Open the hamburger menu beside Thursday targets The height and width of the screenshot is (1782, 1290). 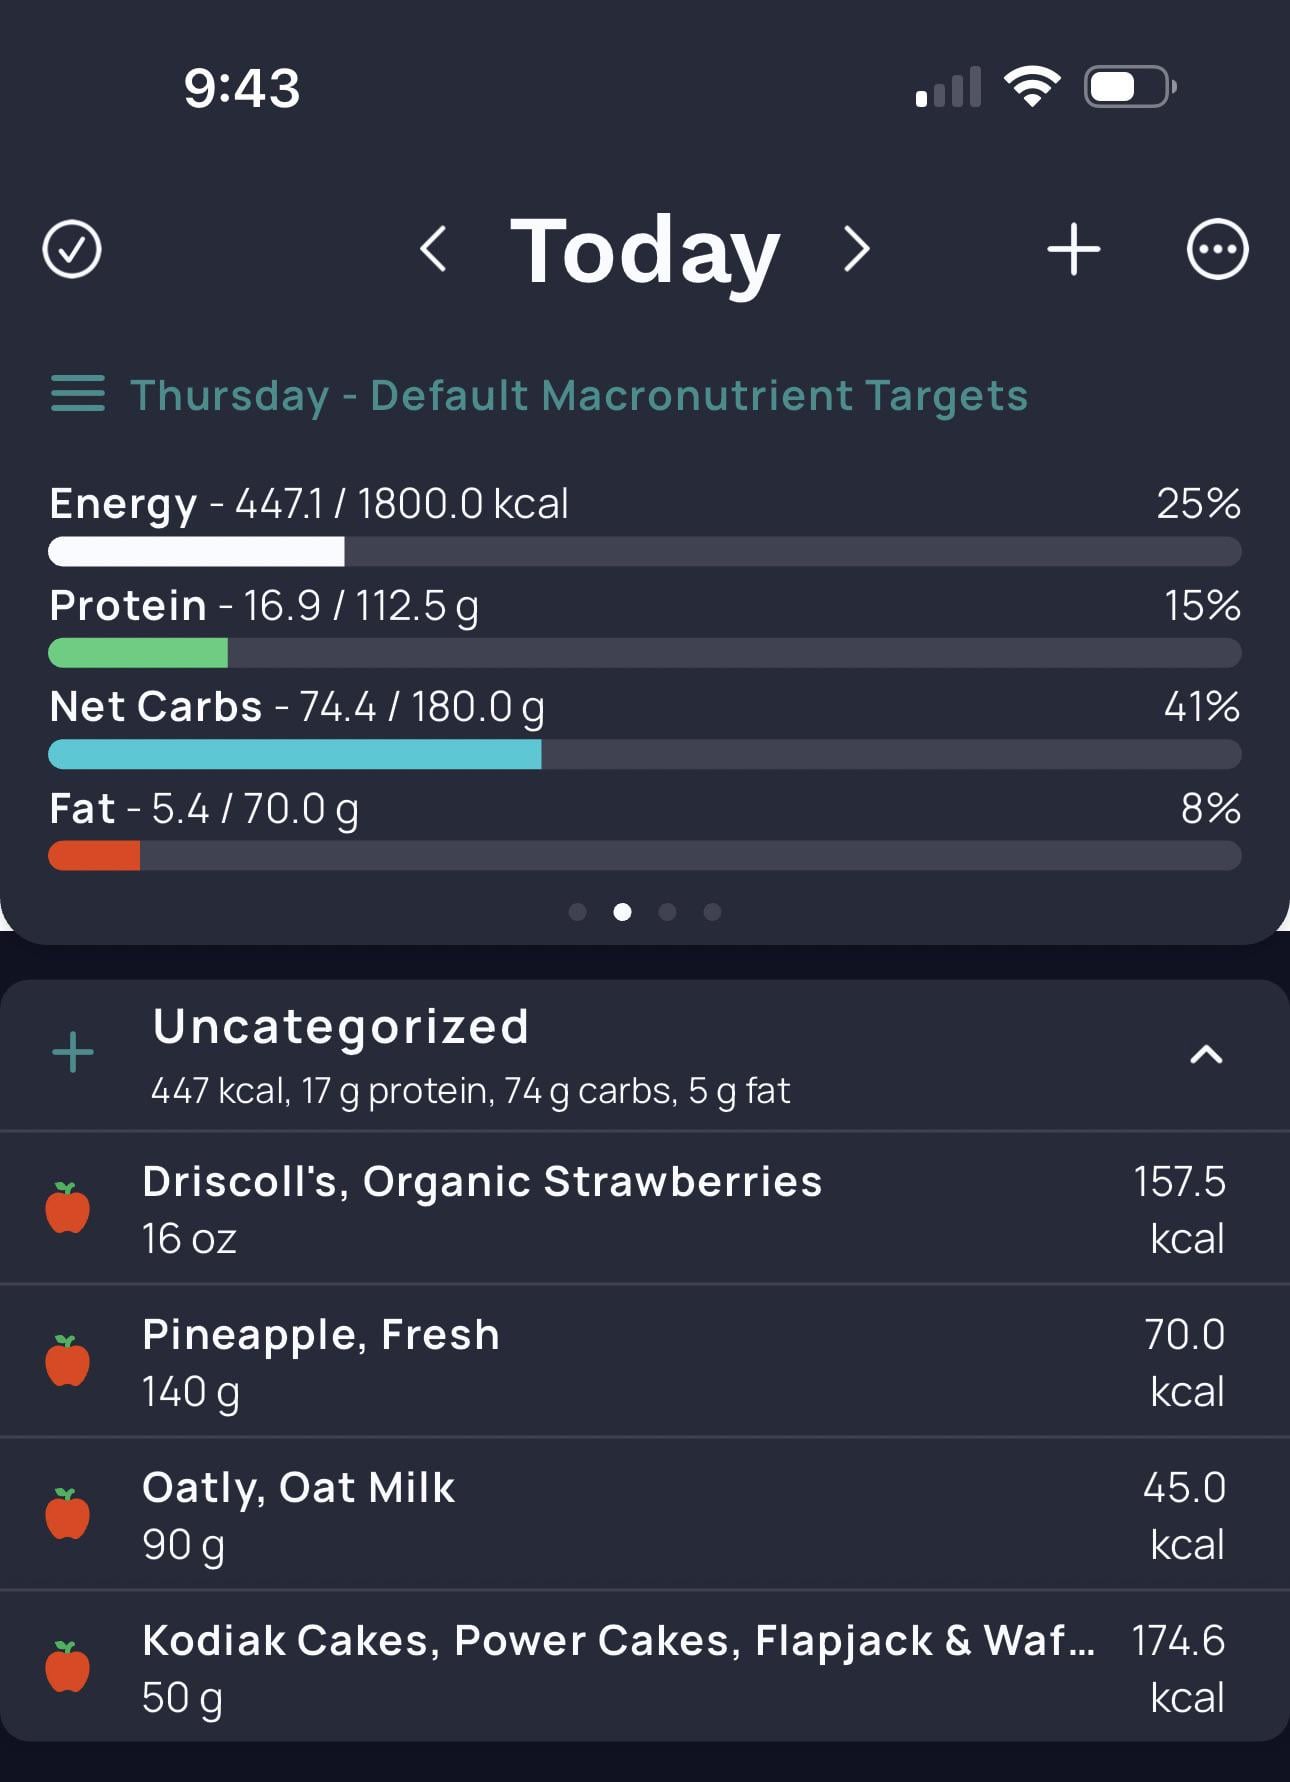(78, 393)
